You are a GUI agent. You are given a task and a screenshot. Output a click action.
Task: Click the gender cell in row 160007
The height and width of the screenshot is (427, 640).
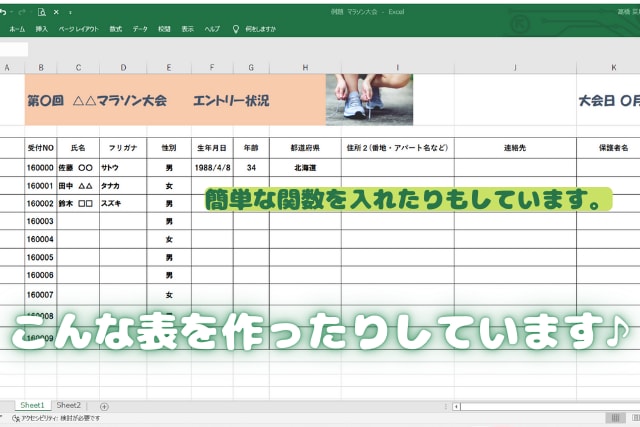[x=169, y=295]
